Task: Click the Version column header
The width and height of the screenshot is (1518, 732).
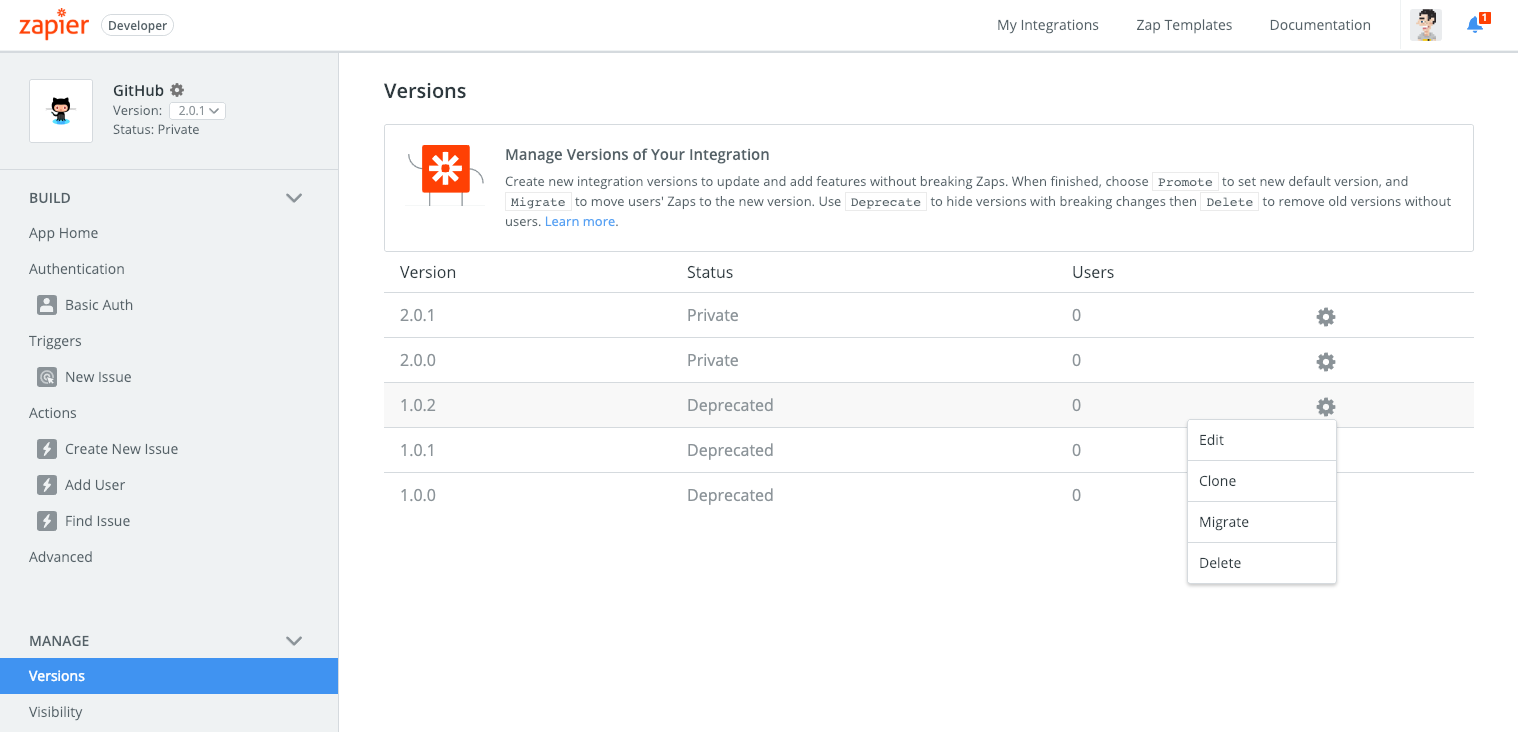Action: (x=428, y=272)
